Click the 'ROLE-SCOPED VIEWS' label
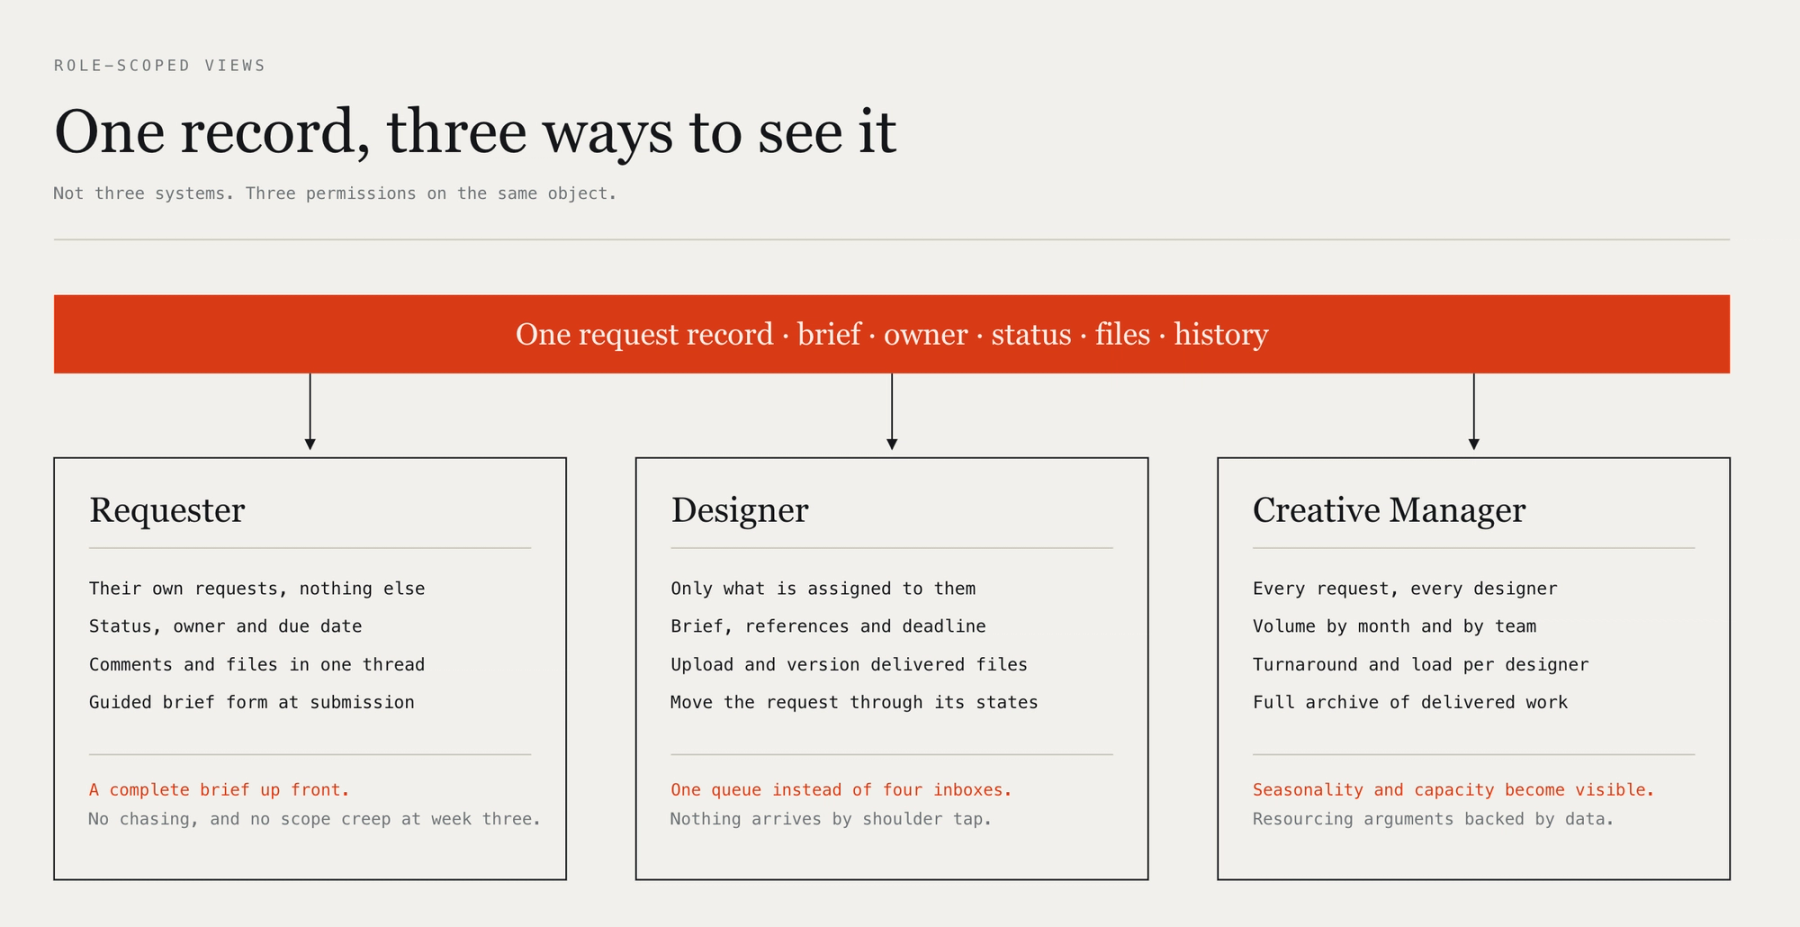Viewport: 1800px width, 927px height. pyautogui.click(x=160, y=65)
